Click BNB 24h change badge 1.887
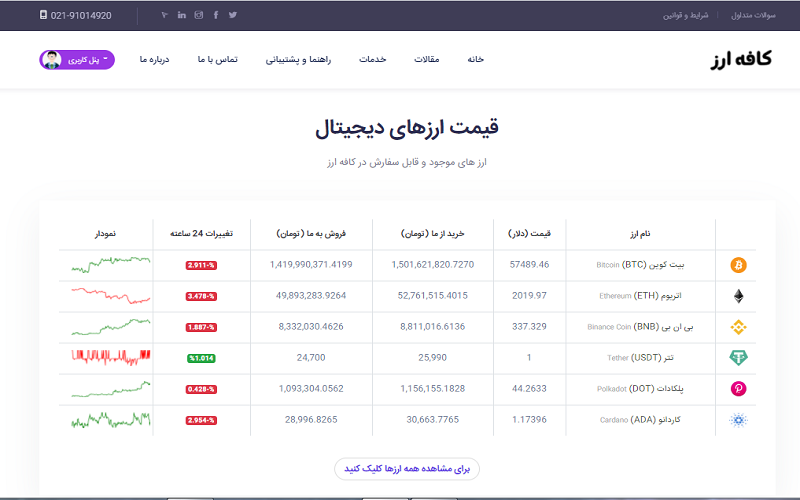Image resolution: width=800 pixels, height=500 pixels. pos(202,327)
